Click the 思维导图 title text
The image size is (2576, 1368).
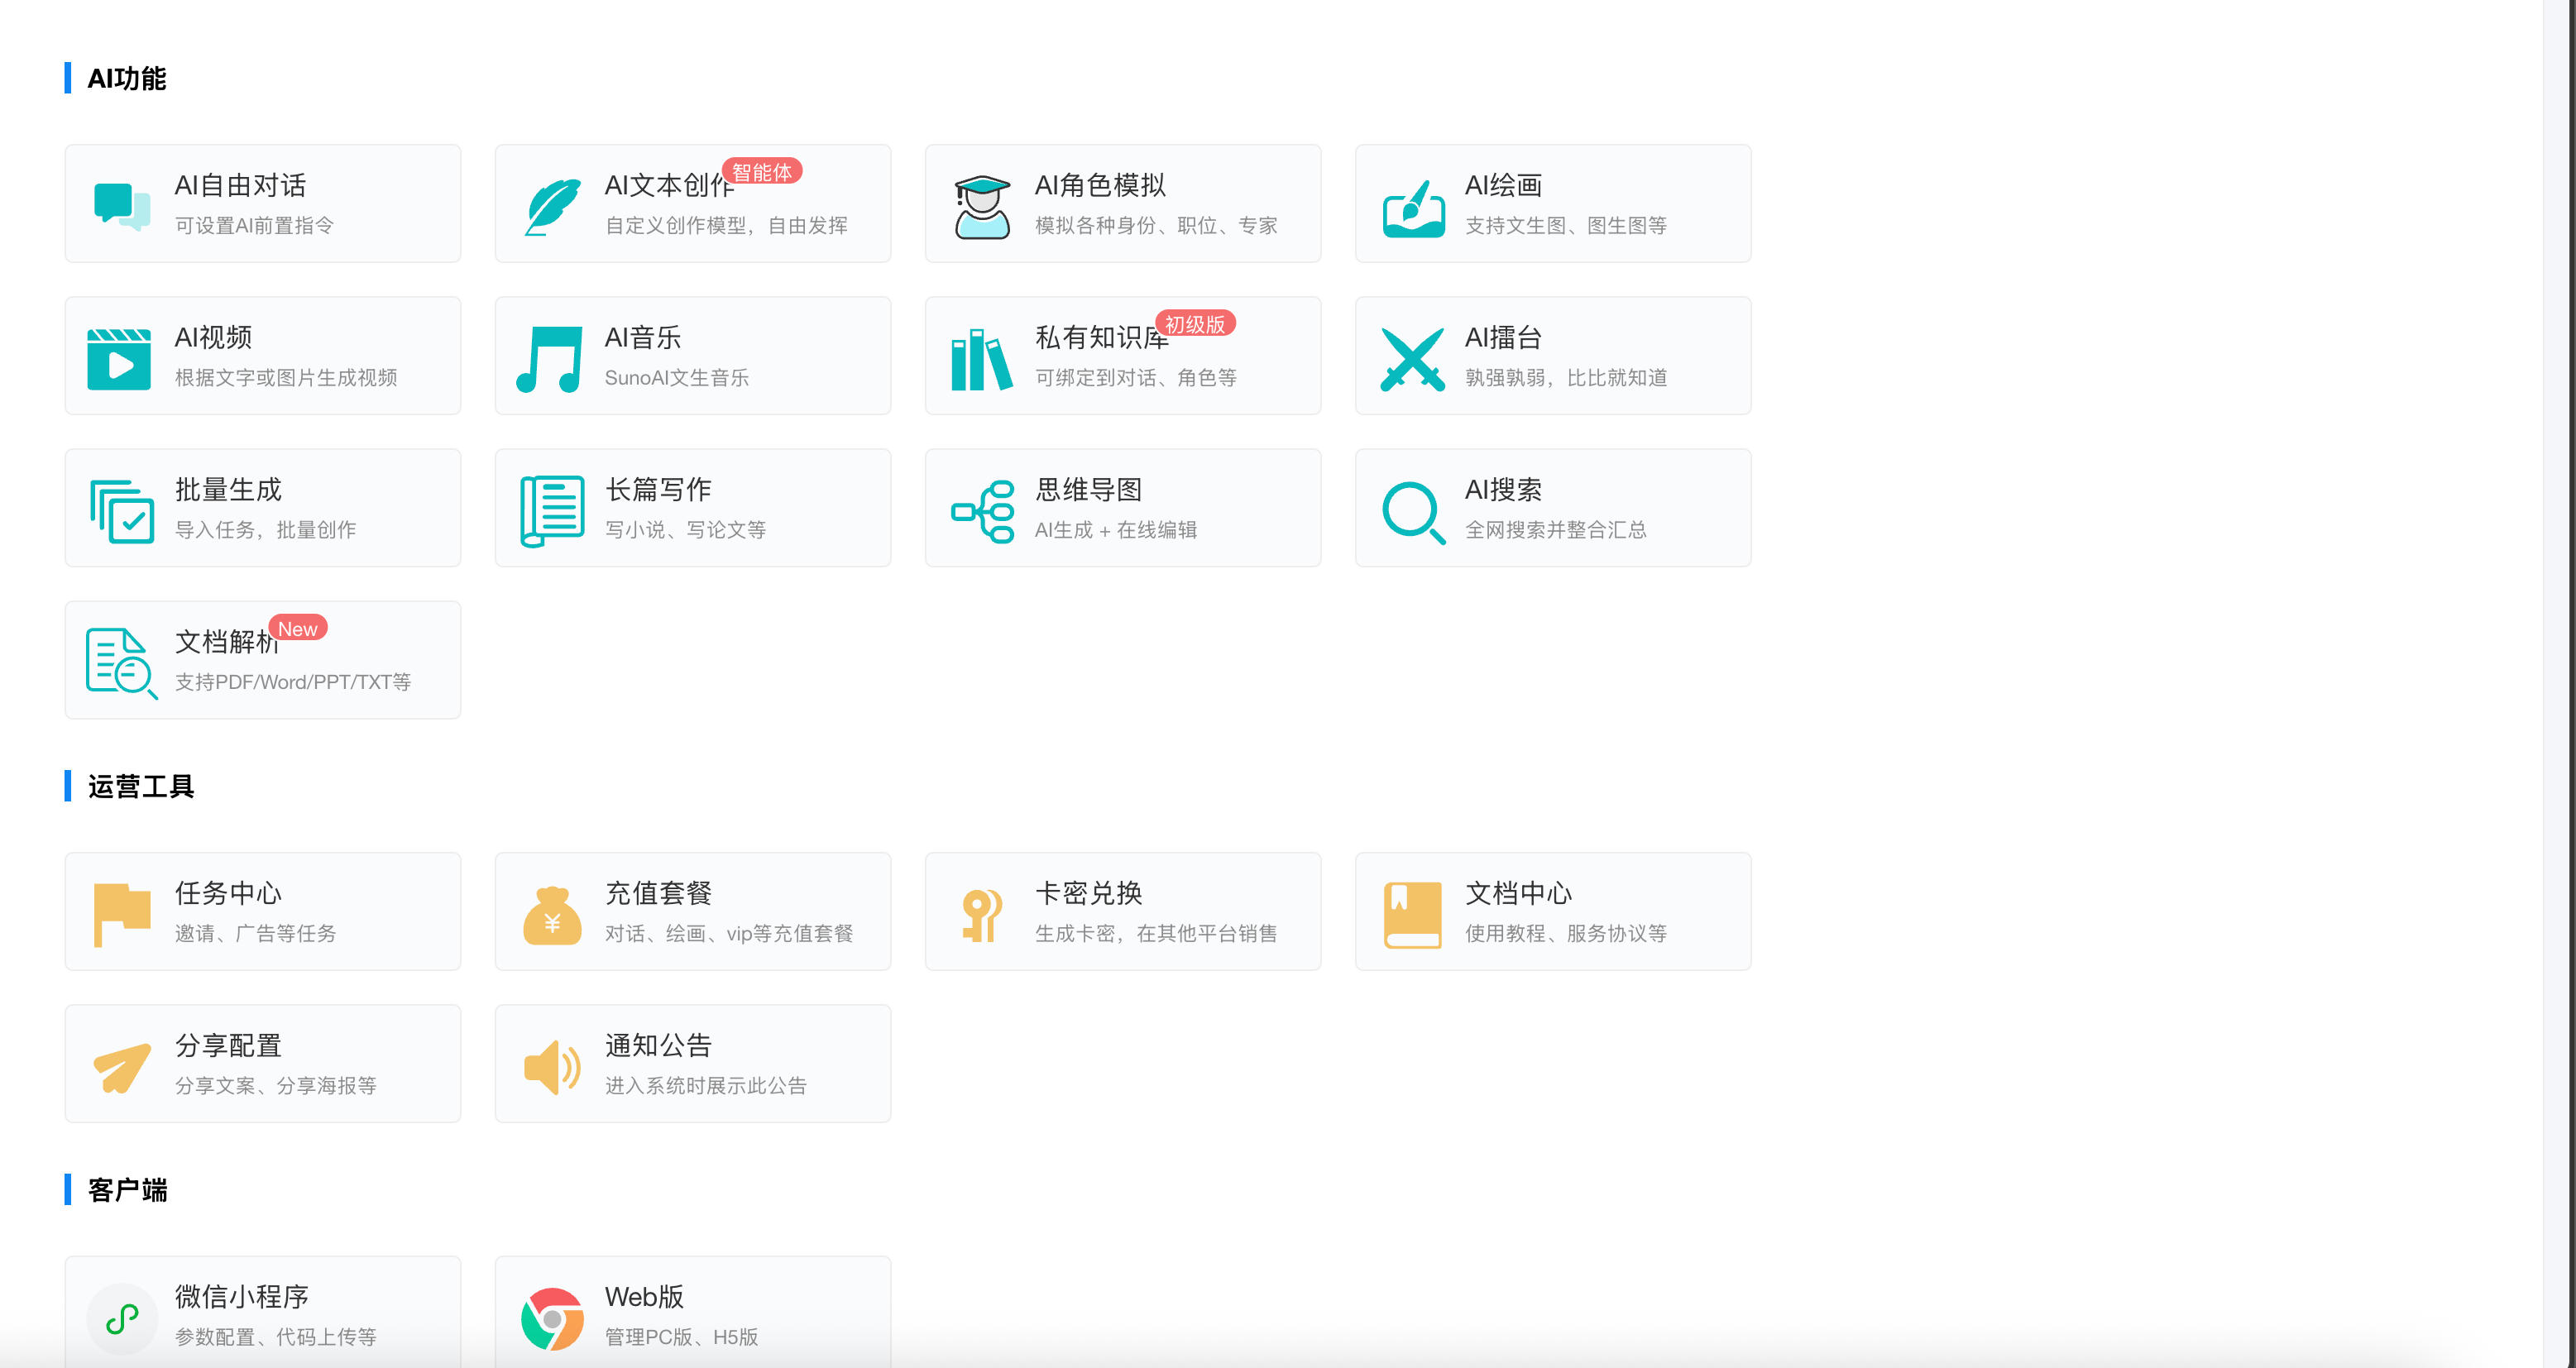[1088, 490]
